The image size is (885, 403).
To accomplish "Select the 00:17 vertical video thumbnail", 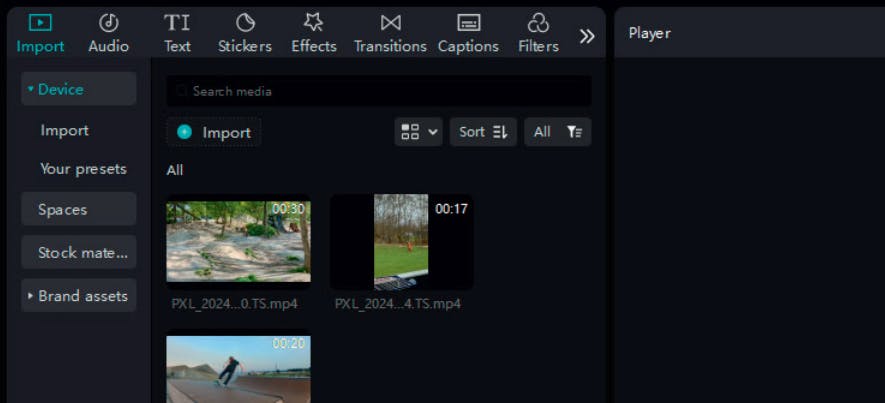I will pos(401,242).
